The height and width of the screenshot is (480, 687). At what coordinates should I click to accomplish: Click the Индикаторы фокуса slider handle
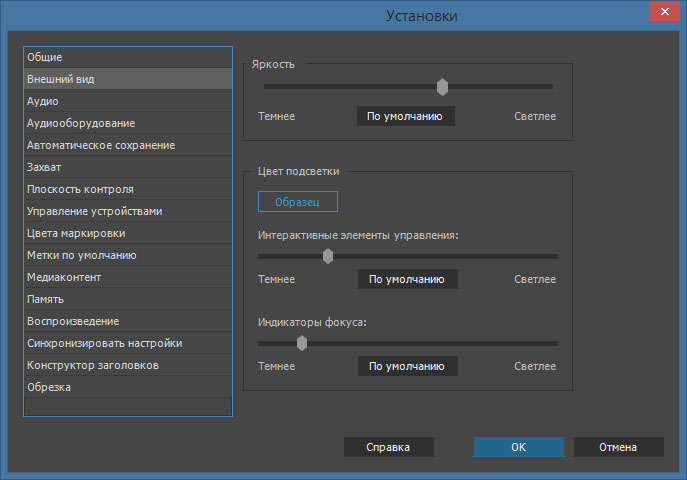coord(302,343)
